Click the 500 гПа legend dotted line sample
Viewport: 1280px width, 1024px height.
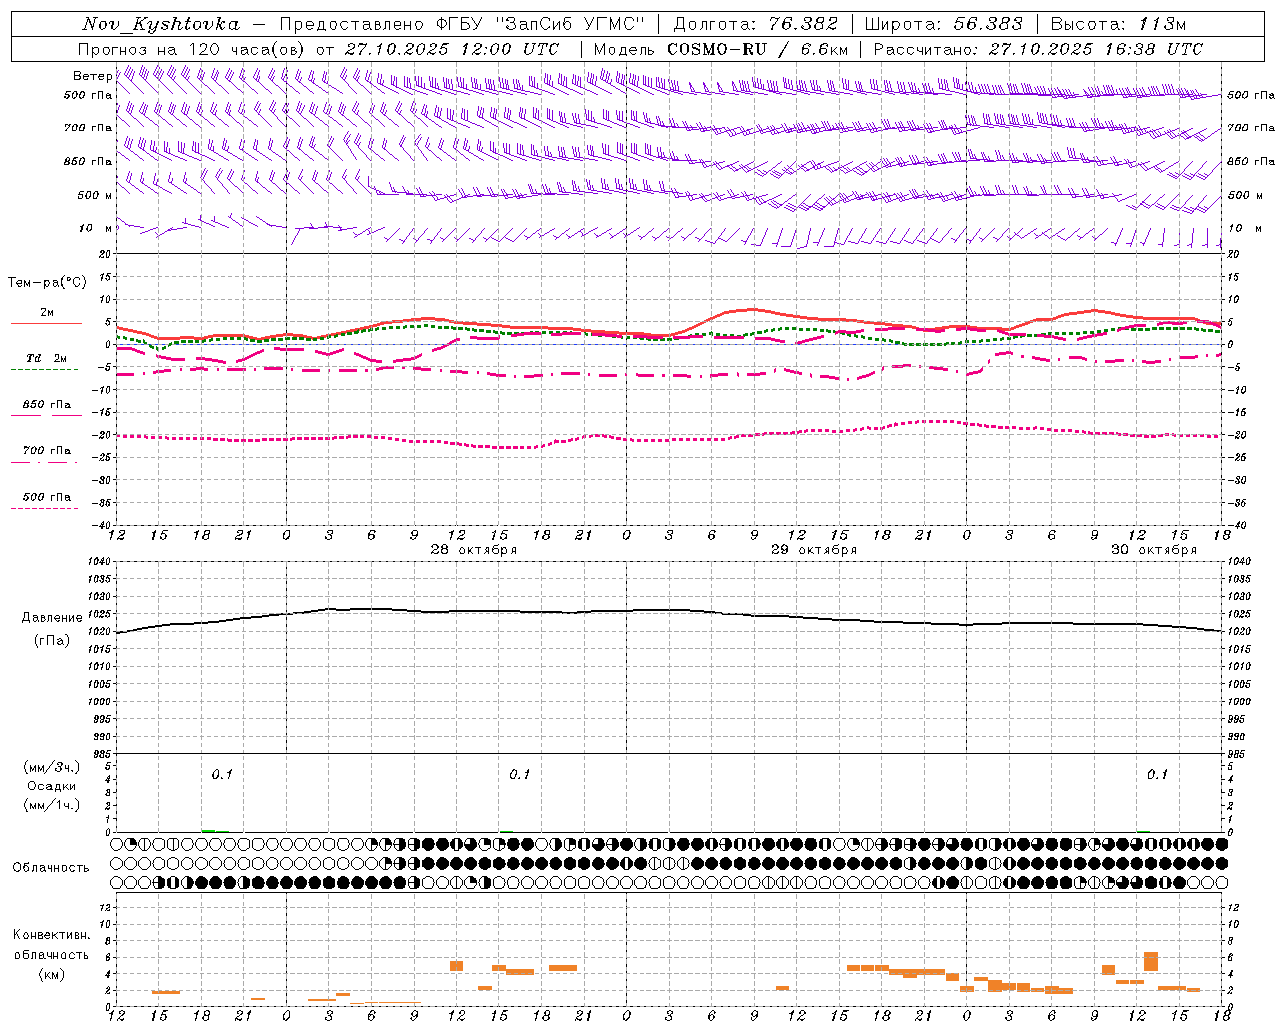[x=44, y=508]
